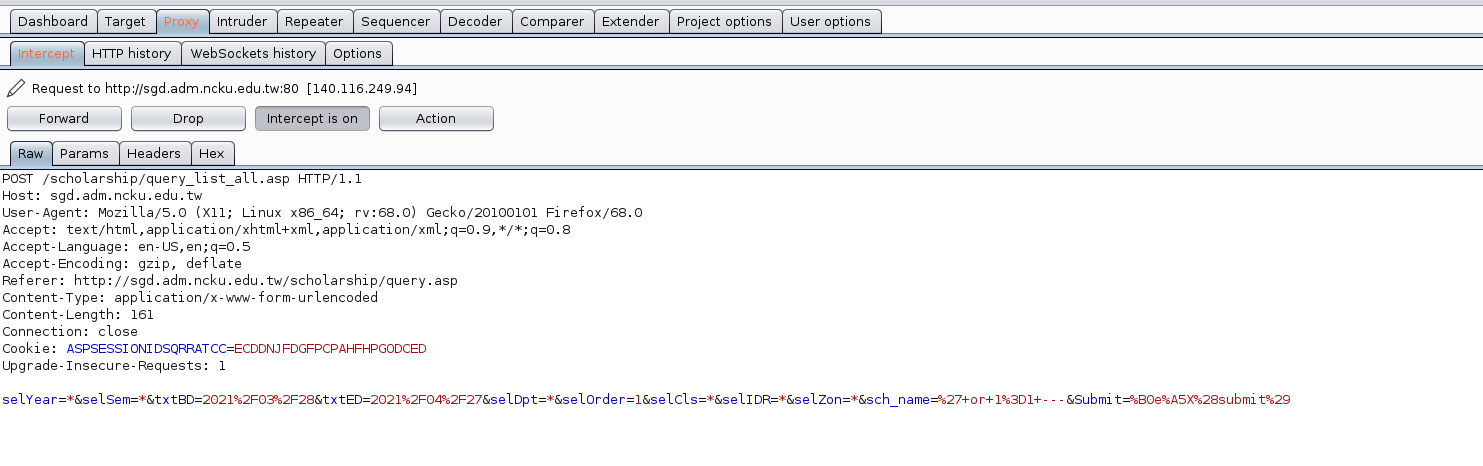Viewport: 1483px width, 466px height.
Task: Click the POST /scholarship/query_list_all.asp request line
Action: [x=182, y=179]
